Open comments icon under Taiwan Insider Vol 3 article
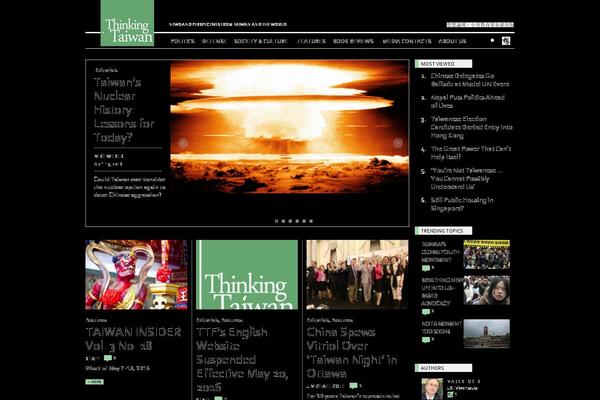Image resolution: width=600 pixels, height=400 pixels. [x=108, y=358]
